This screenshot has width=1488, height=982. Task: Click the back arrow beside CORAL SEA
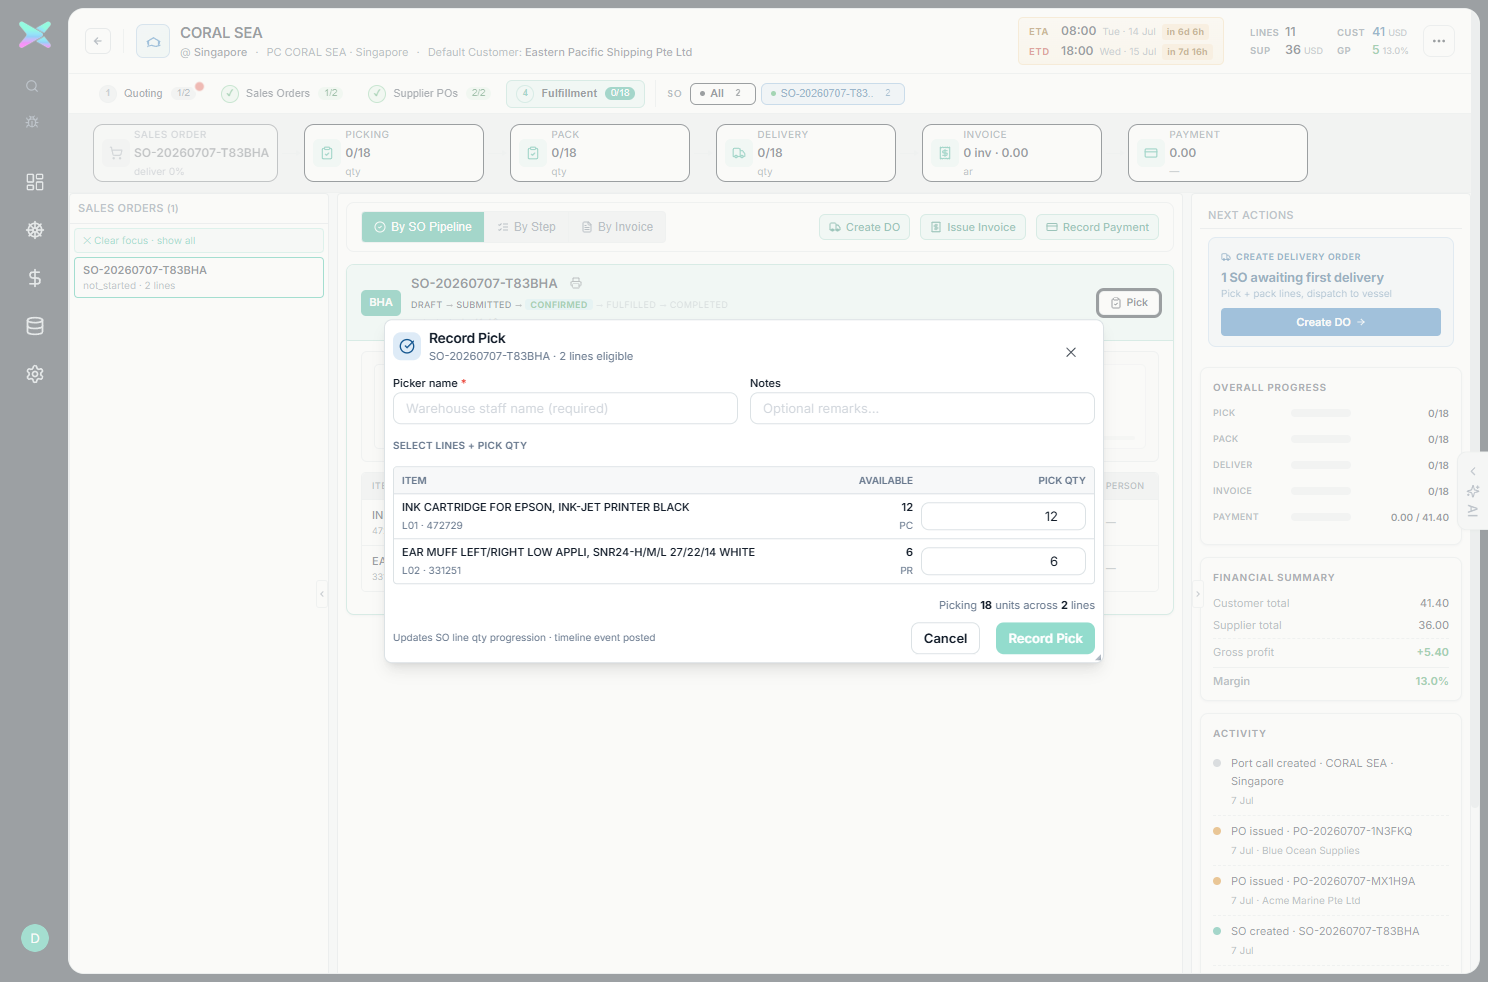(x=98, y=41)
